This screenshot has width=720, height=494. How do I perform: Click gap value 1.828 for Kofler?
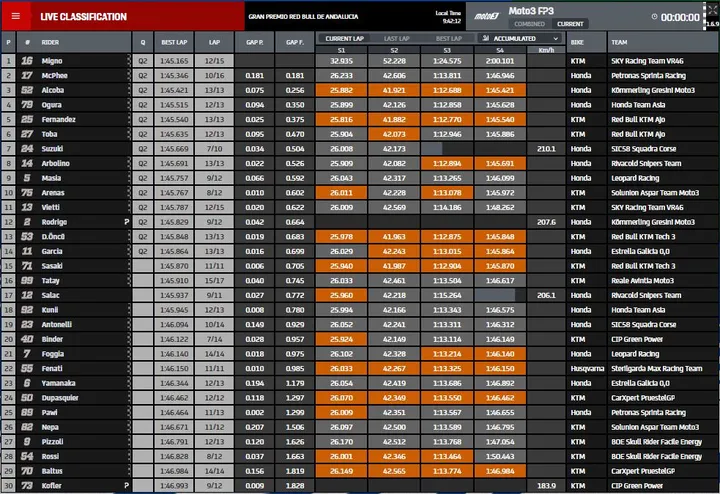295,485
